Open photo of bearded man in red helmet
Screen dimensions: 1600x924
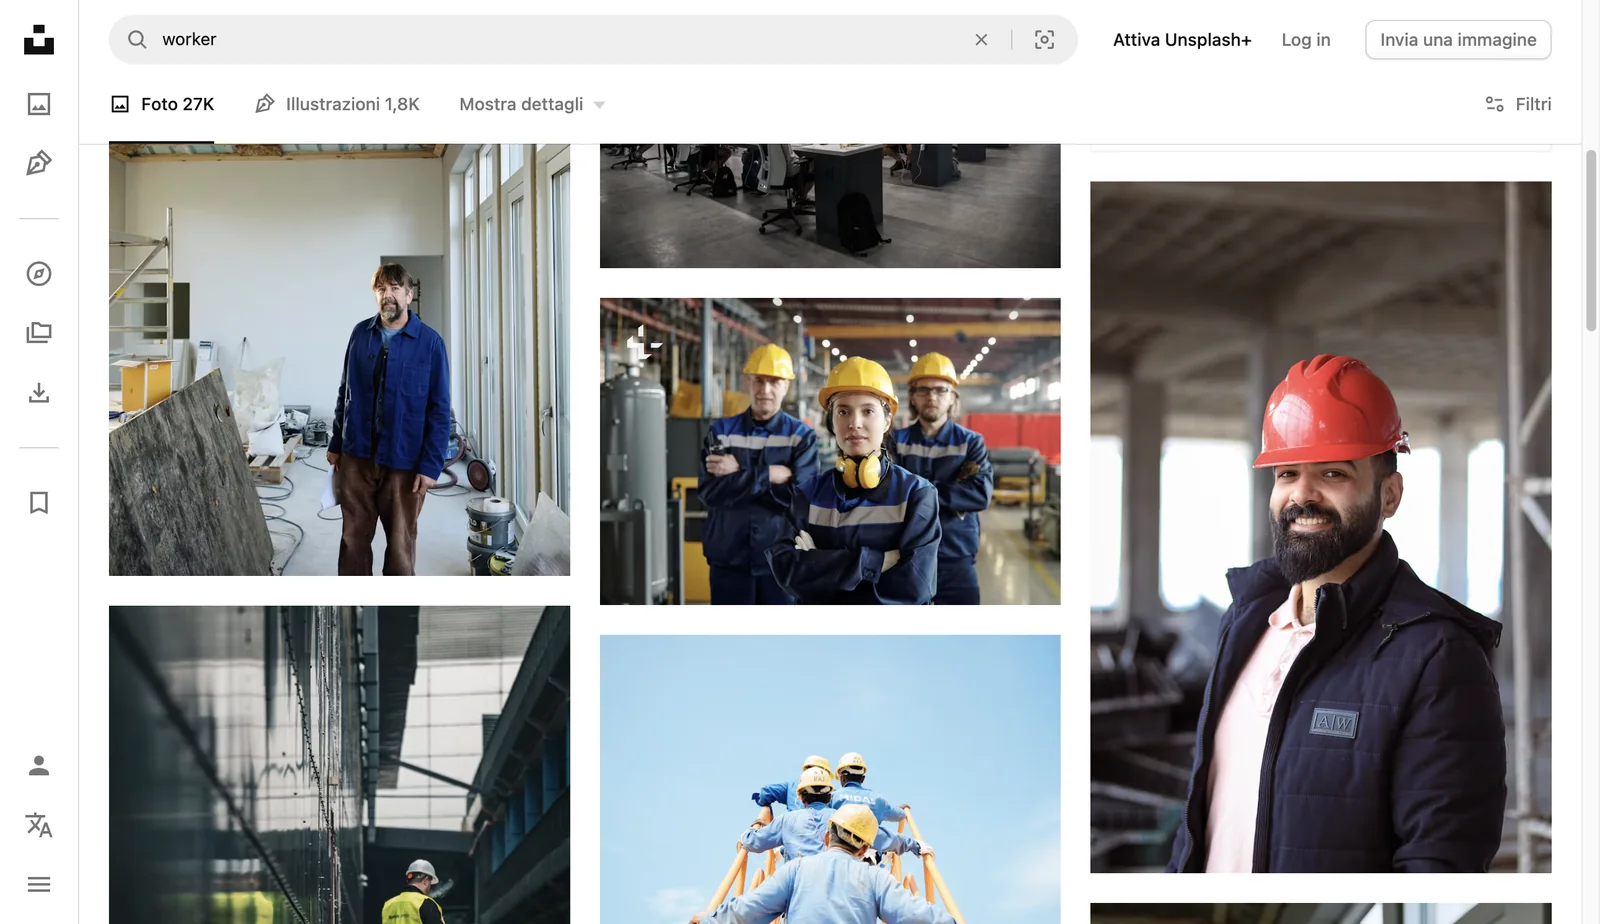point(1320,527)
